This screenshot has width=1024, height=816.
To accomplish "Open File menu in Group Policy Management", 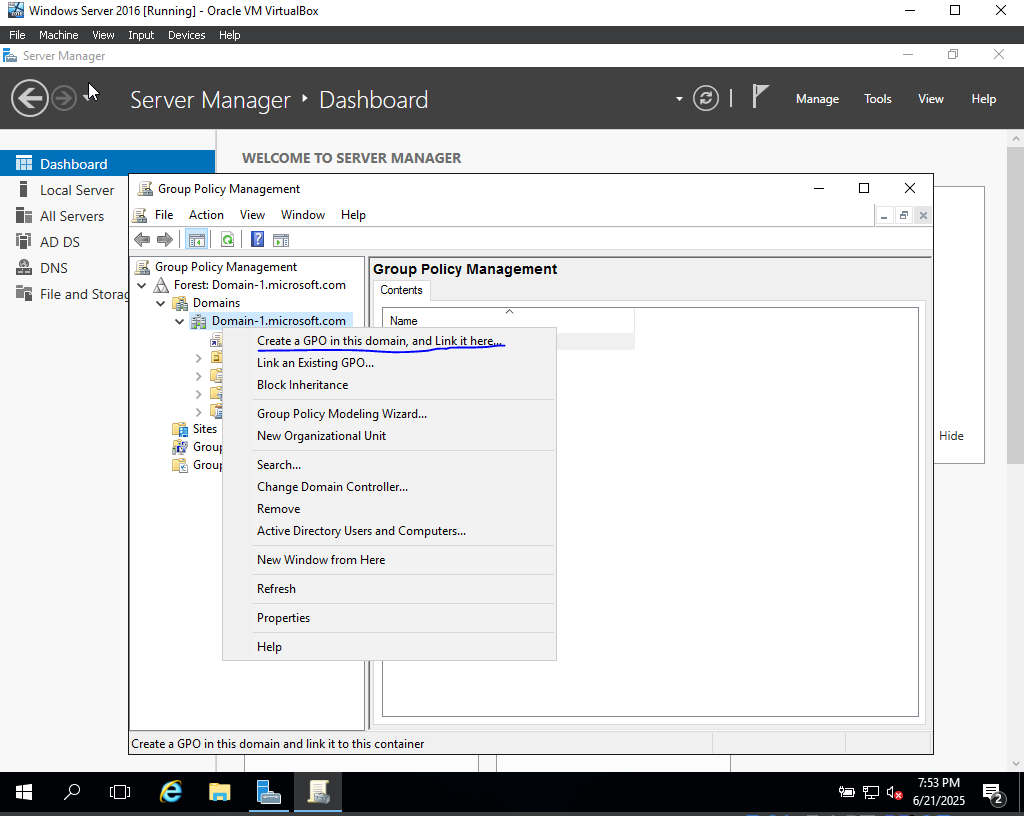I will point(164,215).
